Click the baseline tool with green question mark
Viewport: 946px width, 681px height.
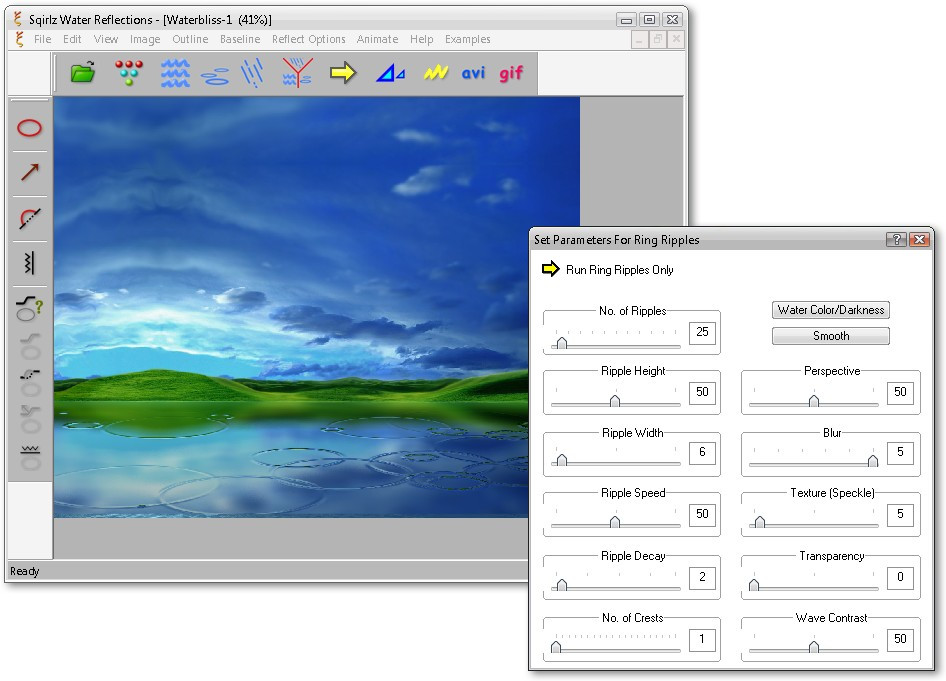click(x=30, y=308)
